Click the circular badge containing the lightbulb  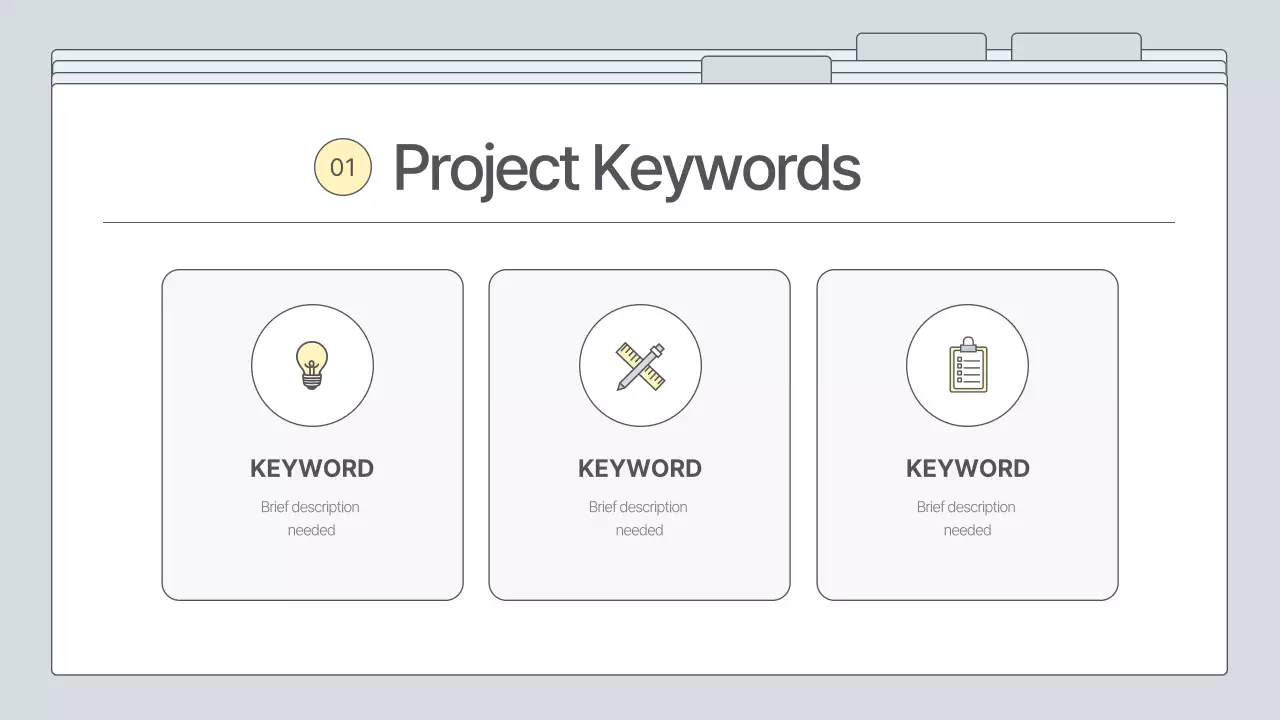(x=312, y=365)
